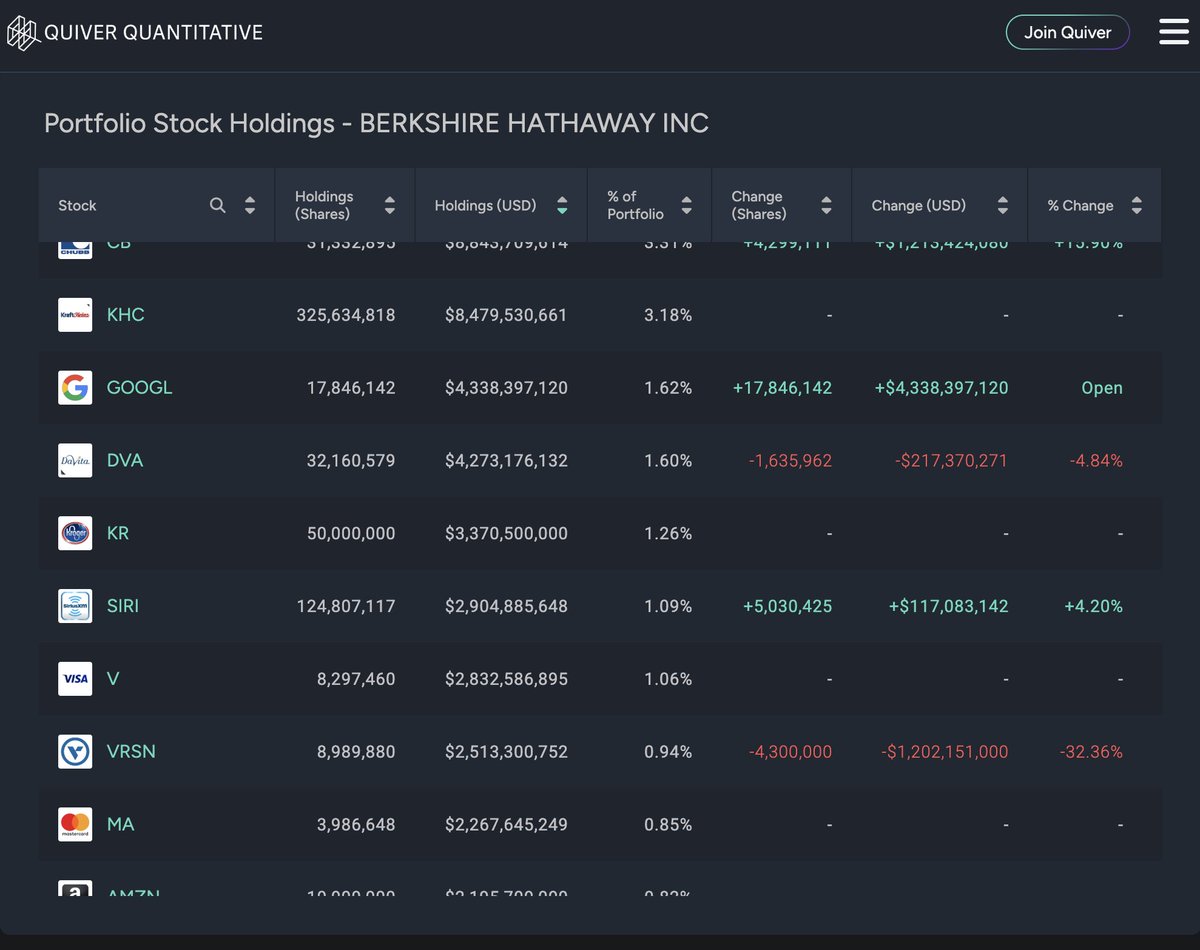Open the SIRI ticker link
Viewport: 1200px width, 950px height.
pyautogui.click(x=123, y=606)
